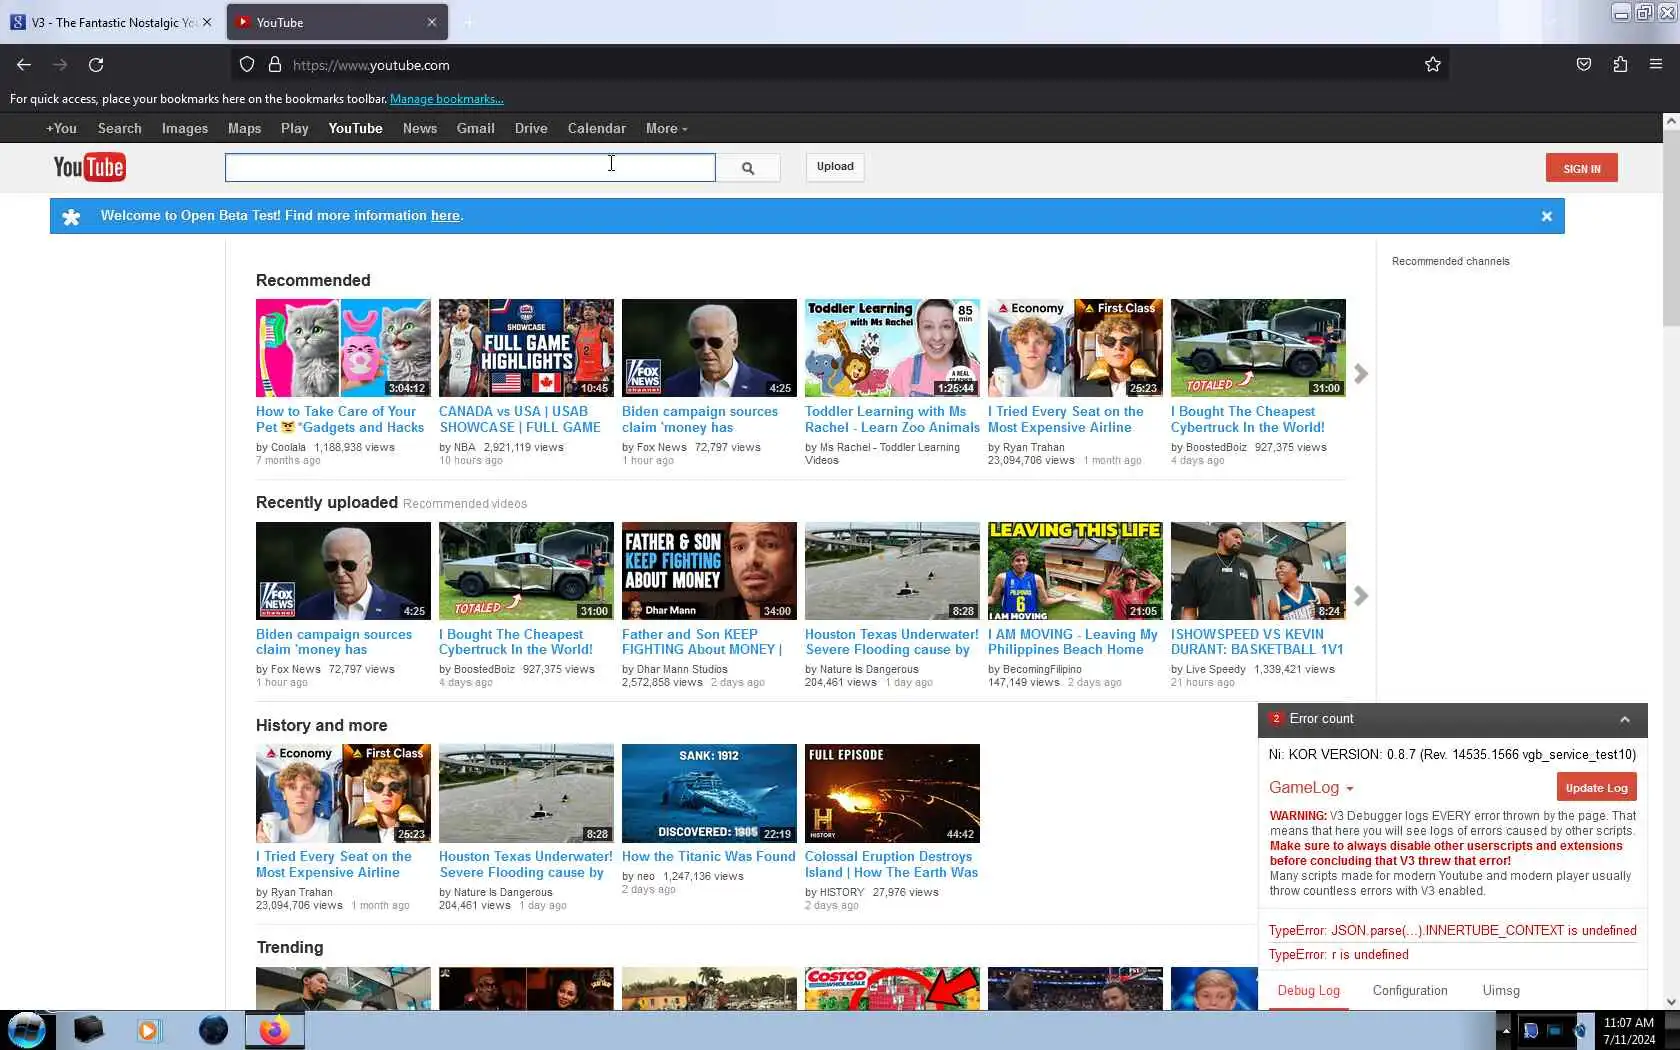The height and width of the screenshot is (1050, 1680).
Task: Open the Toddler Learning with Ms Rachel title
Action: [892, 420]
